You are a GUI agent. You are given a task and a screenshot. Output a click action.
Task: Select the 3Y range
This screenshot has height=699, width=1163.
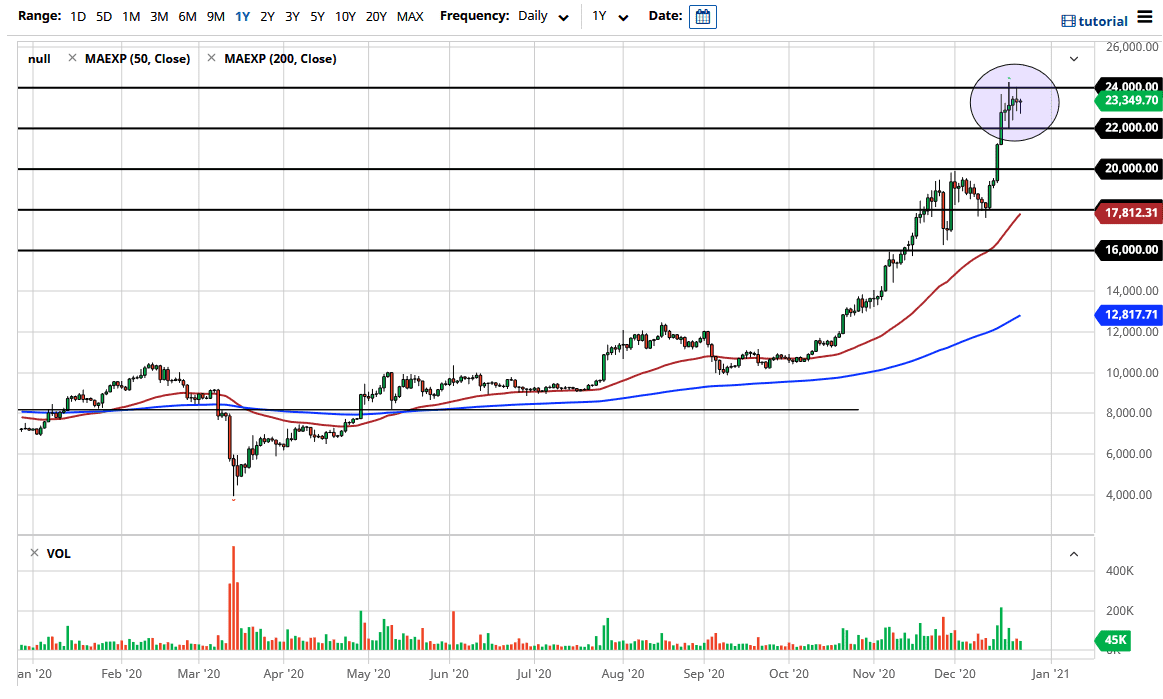[x=292, y=16]
